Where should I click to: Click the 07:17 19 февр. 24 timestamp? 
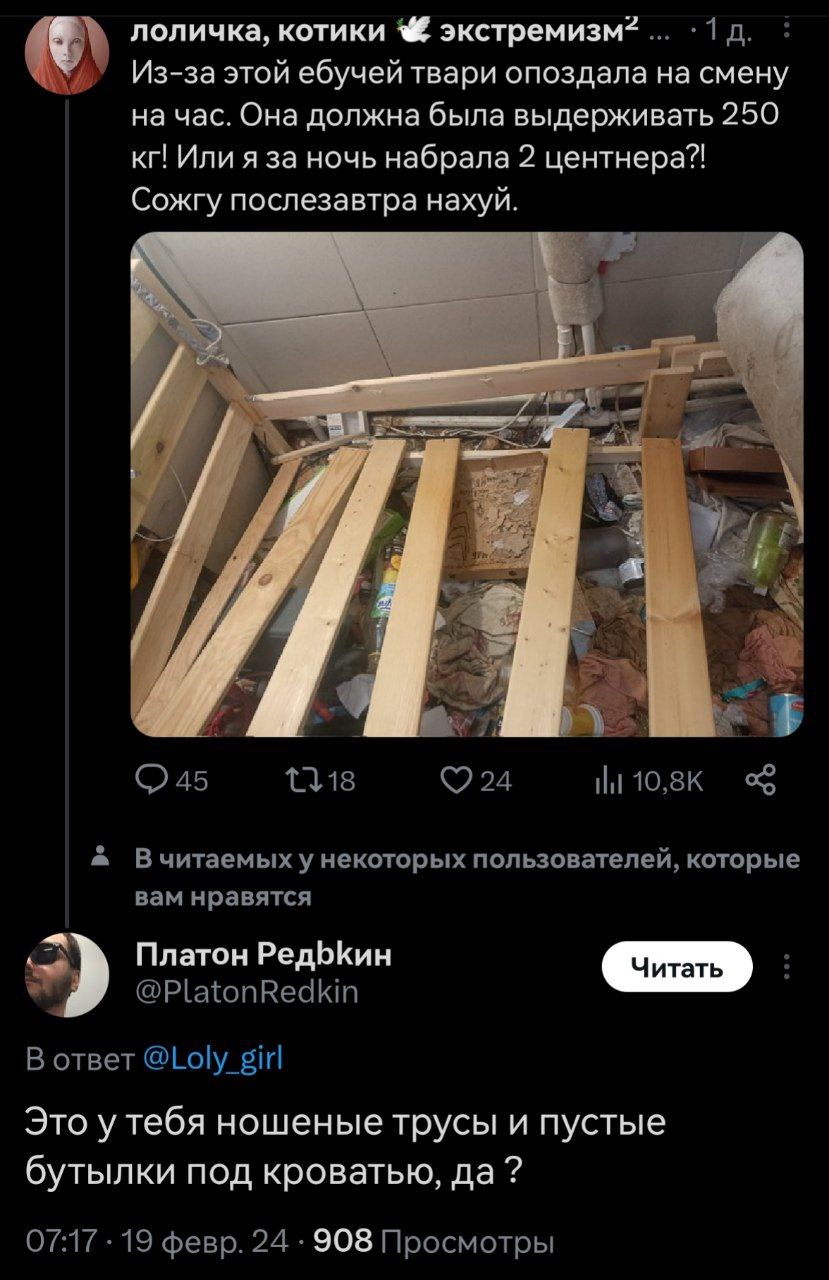click(x=176, y=1242)
